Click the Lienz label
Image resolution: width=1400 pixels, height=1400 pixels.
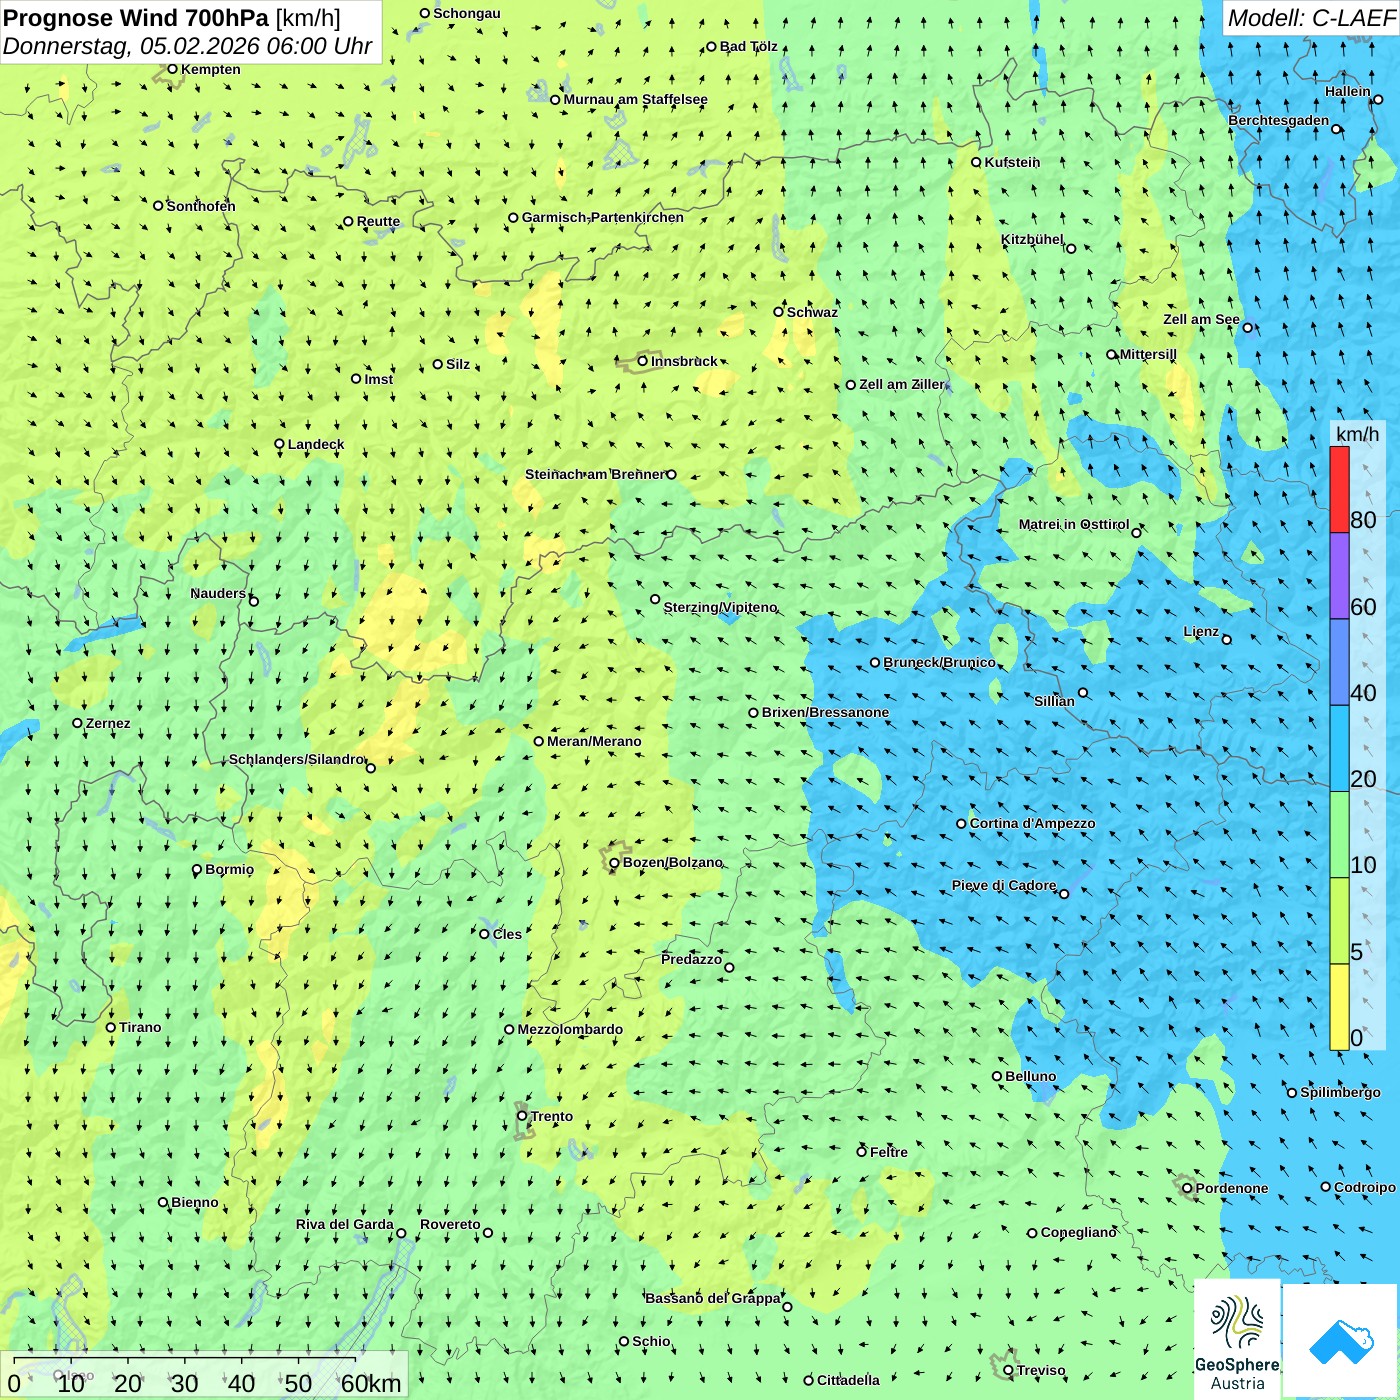click(1201, 631)
